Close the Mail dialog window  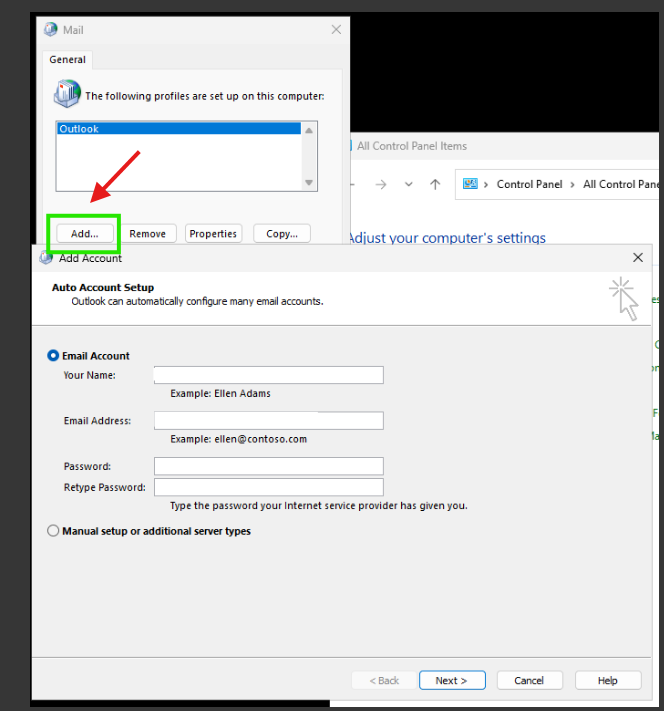click(336, 30)
